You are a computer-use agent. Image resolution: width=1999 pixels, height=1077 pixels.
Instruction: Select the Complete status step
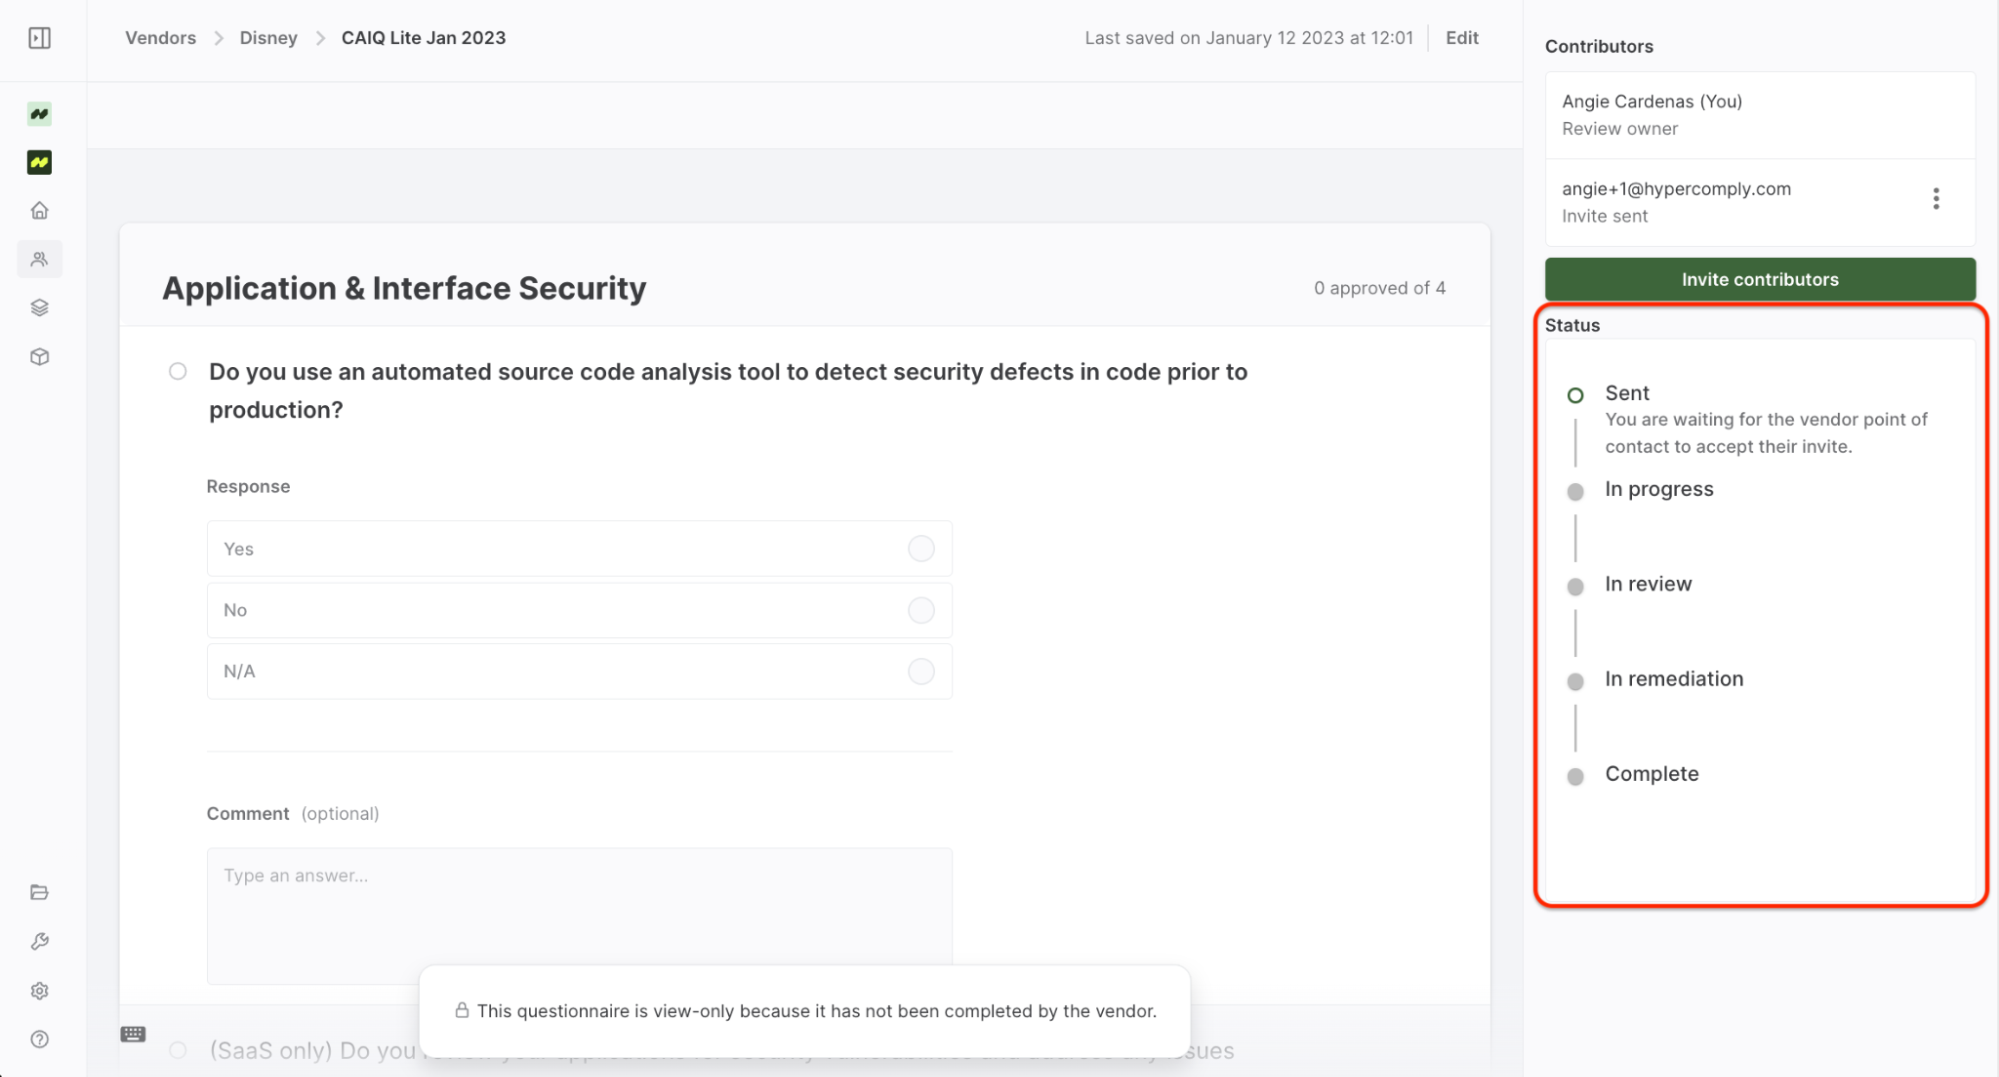(x=1651, y=774)
